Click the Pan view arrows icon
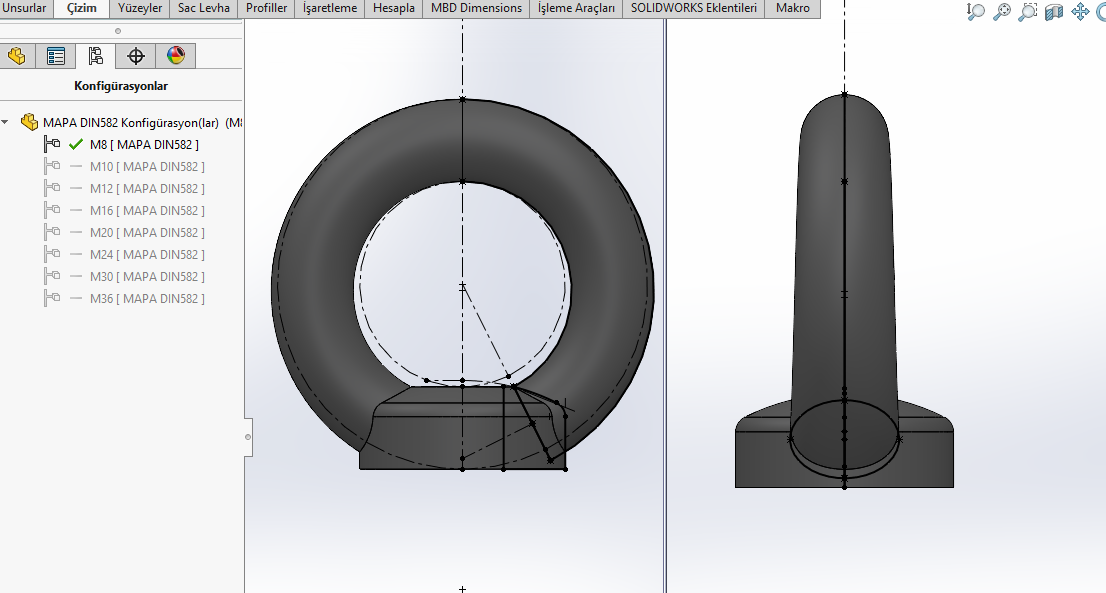 (x=1080, y=11)
